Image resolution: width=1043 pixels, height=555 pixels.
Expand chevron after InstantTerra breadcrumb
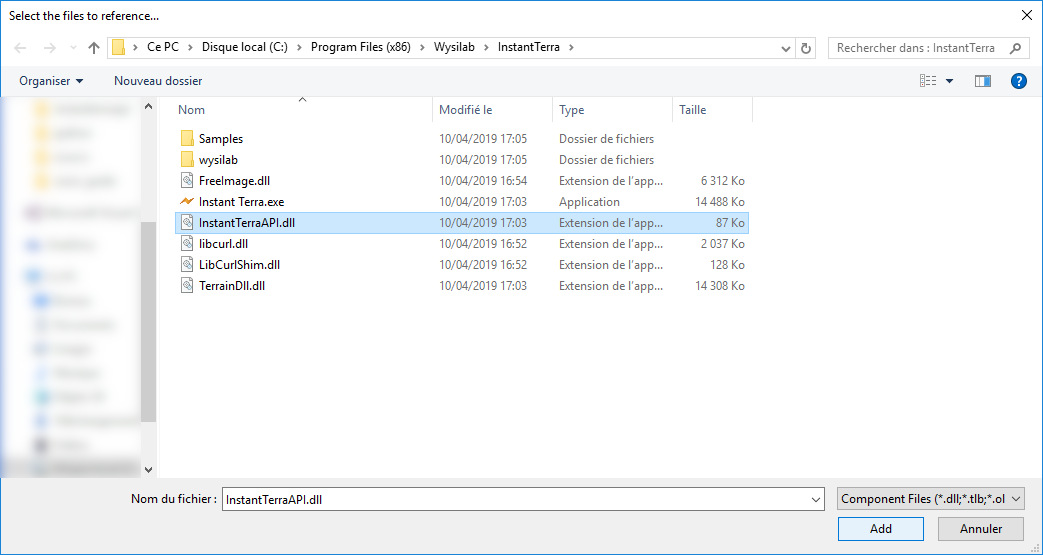pyautogui.click(x=571, y=47)
